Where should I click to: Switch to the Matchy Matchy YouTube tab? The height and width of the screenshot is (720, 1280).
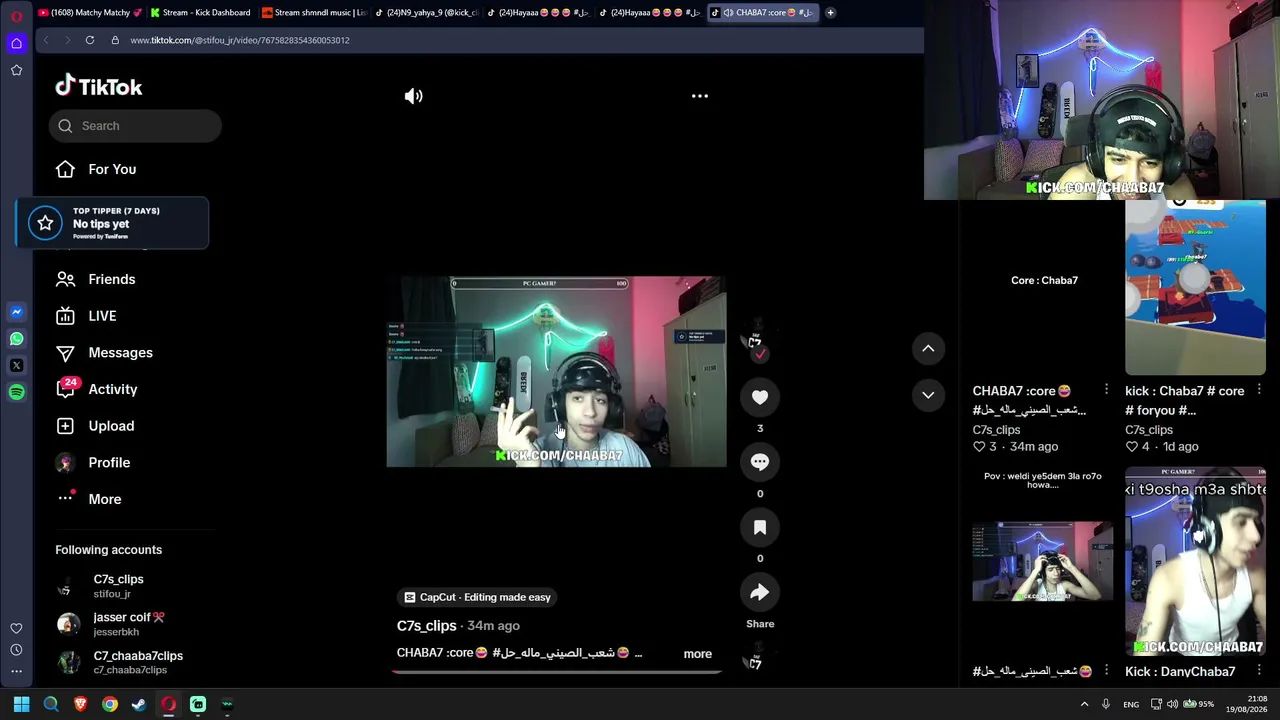click(88, 13)
